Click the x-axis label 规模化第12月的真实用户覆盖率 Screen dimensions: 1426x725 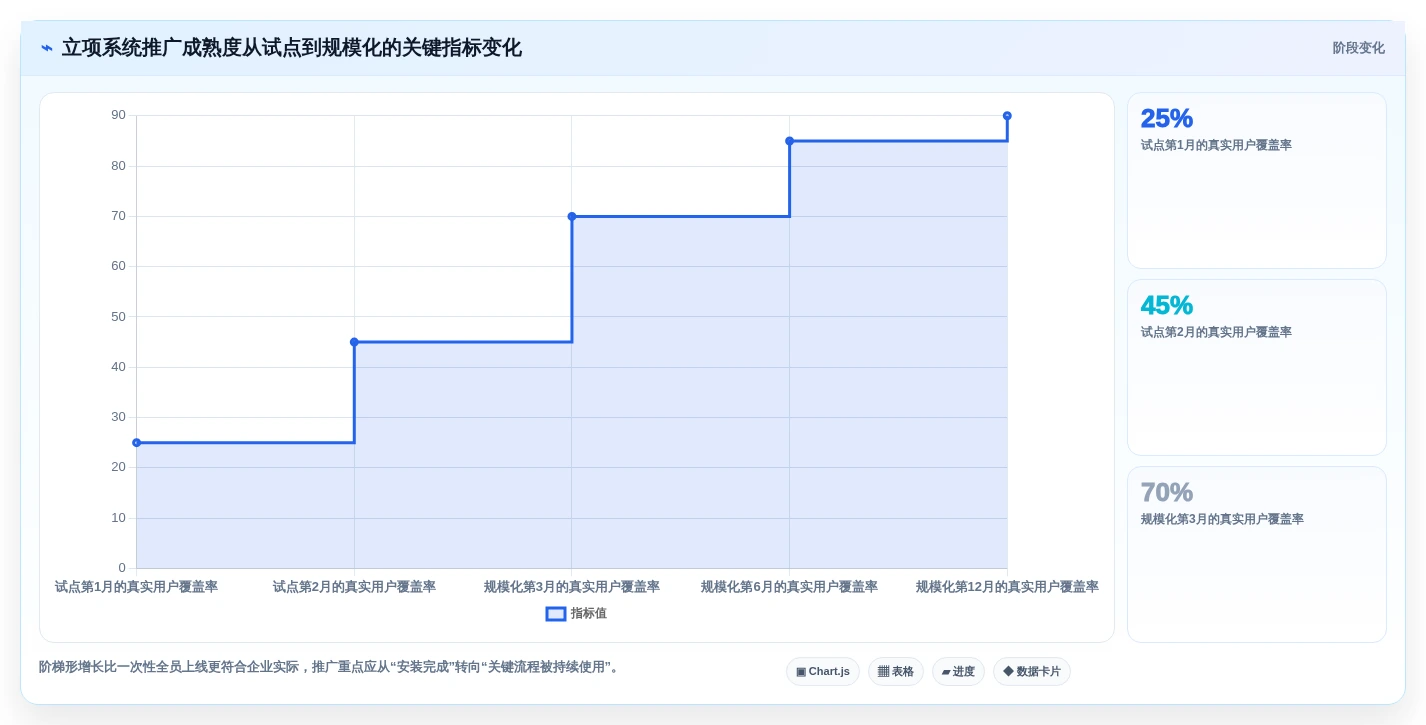[x=1007, y=587]
